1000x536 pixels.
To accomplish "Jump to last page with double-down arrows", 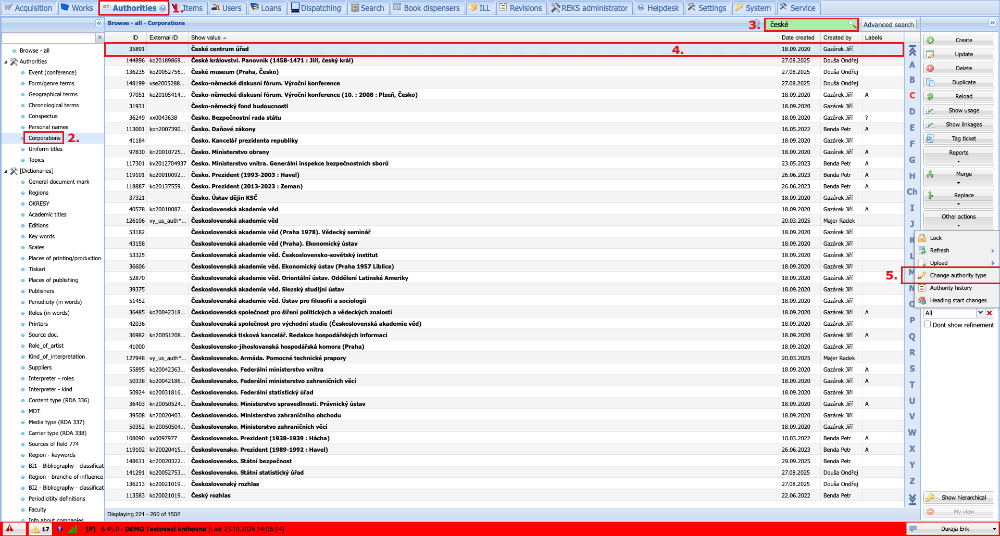I will click(912, 498).
